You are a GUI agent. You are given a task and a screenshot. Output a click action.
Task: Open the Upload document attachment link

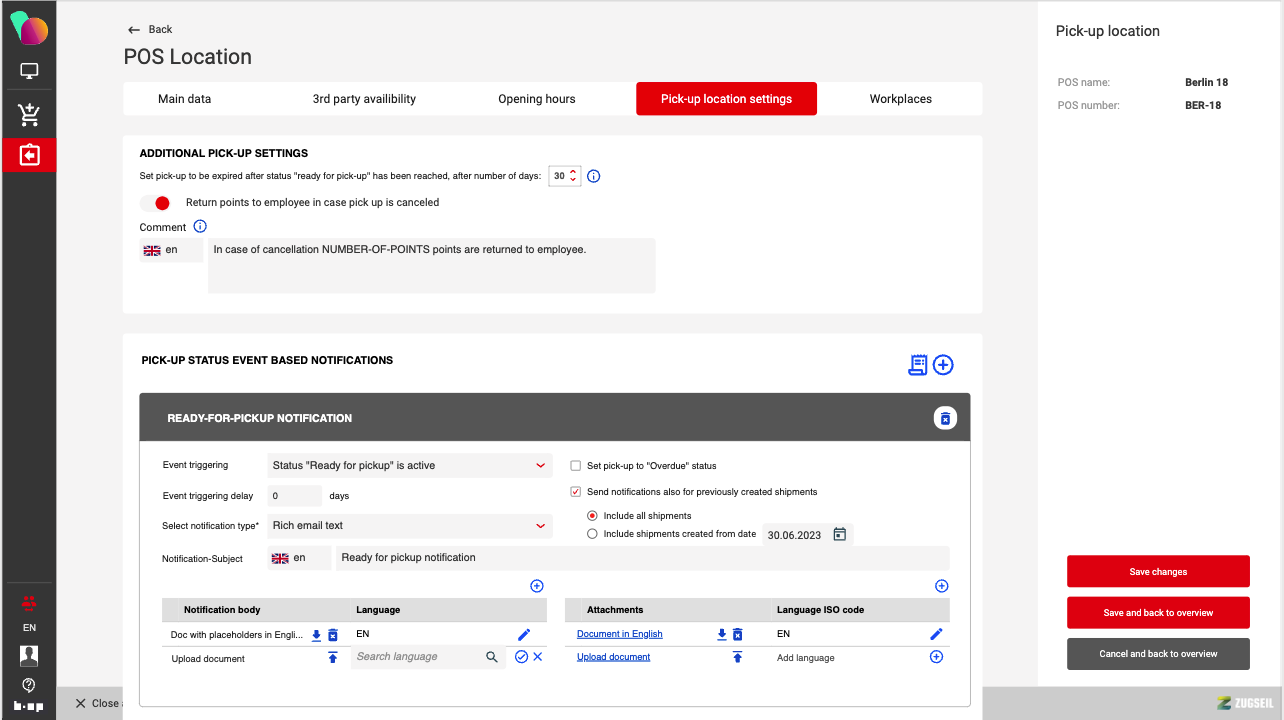(x=613, y=657)
